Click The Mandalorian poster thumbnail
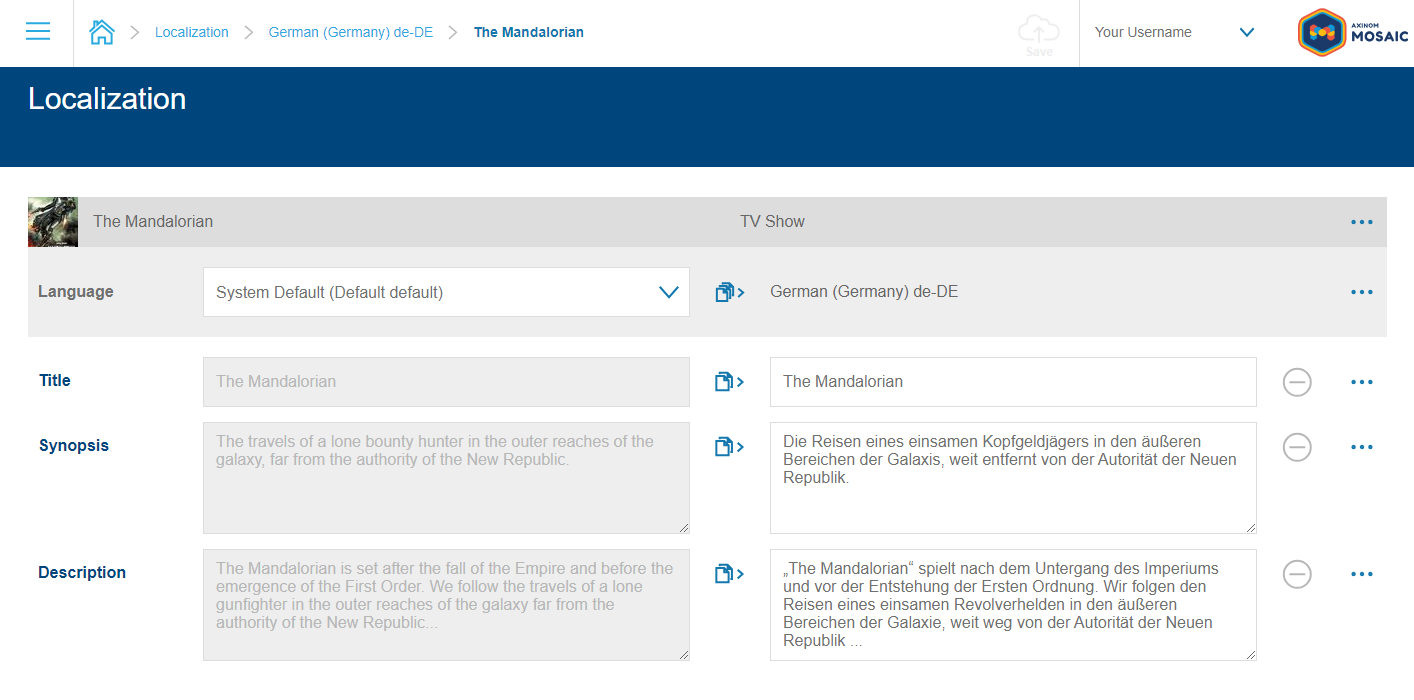 pyautogui.click(x=53, y=222)
